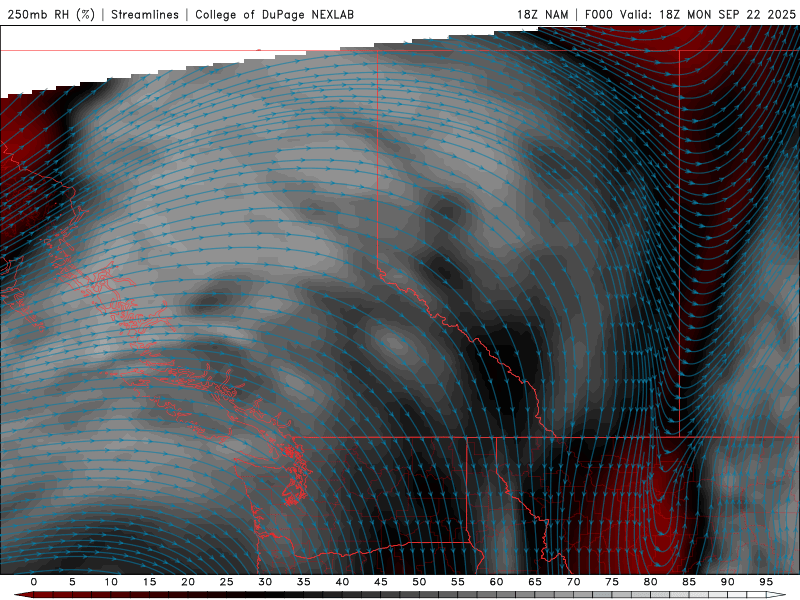Click the '80' label on the color scale
The height and width of the screenshot is (600, 800).
tap(650, 582)
